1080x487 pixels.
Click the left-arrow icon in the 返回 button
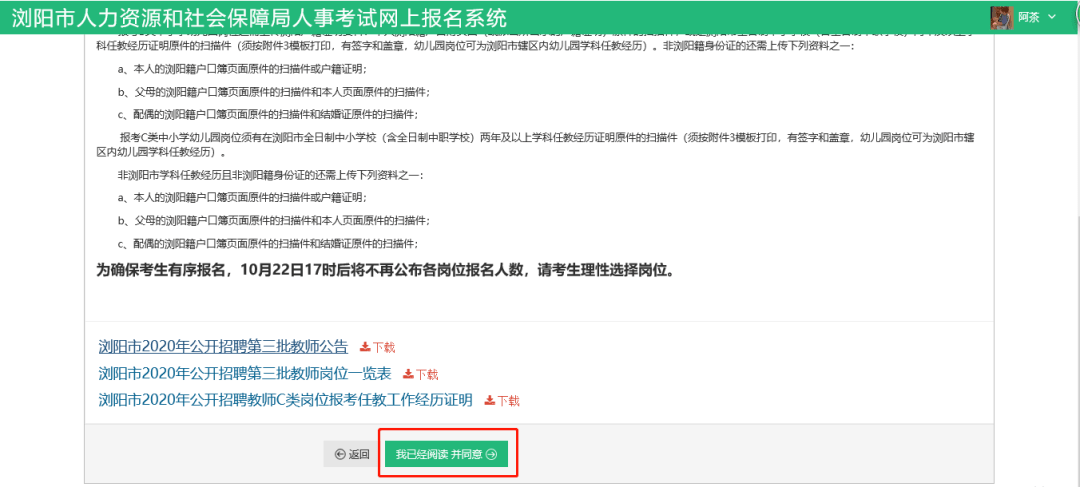tap(340, 455)
